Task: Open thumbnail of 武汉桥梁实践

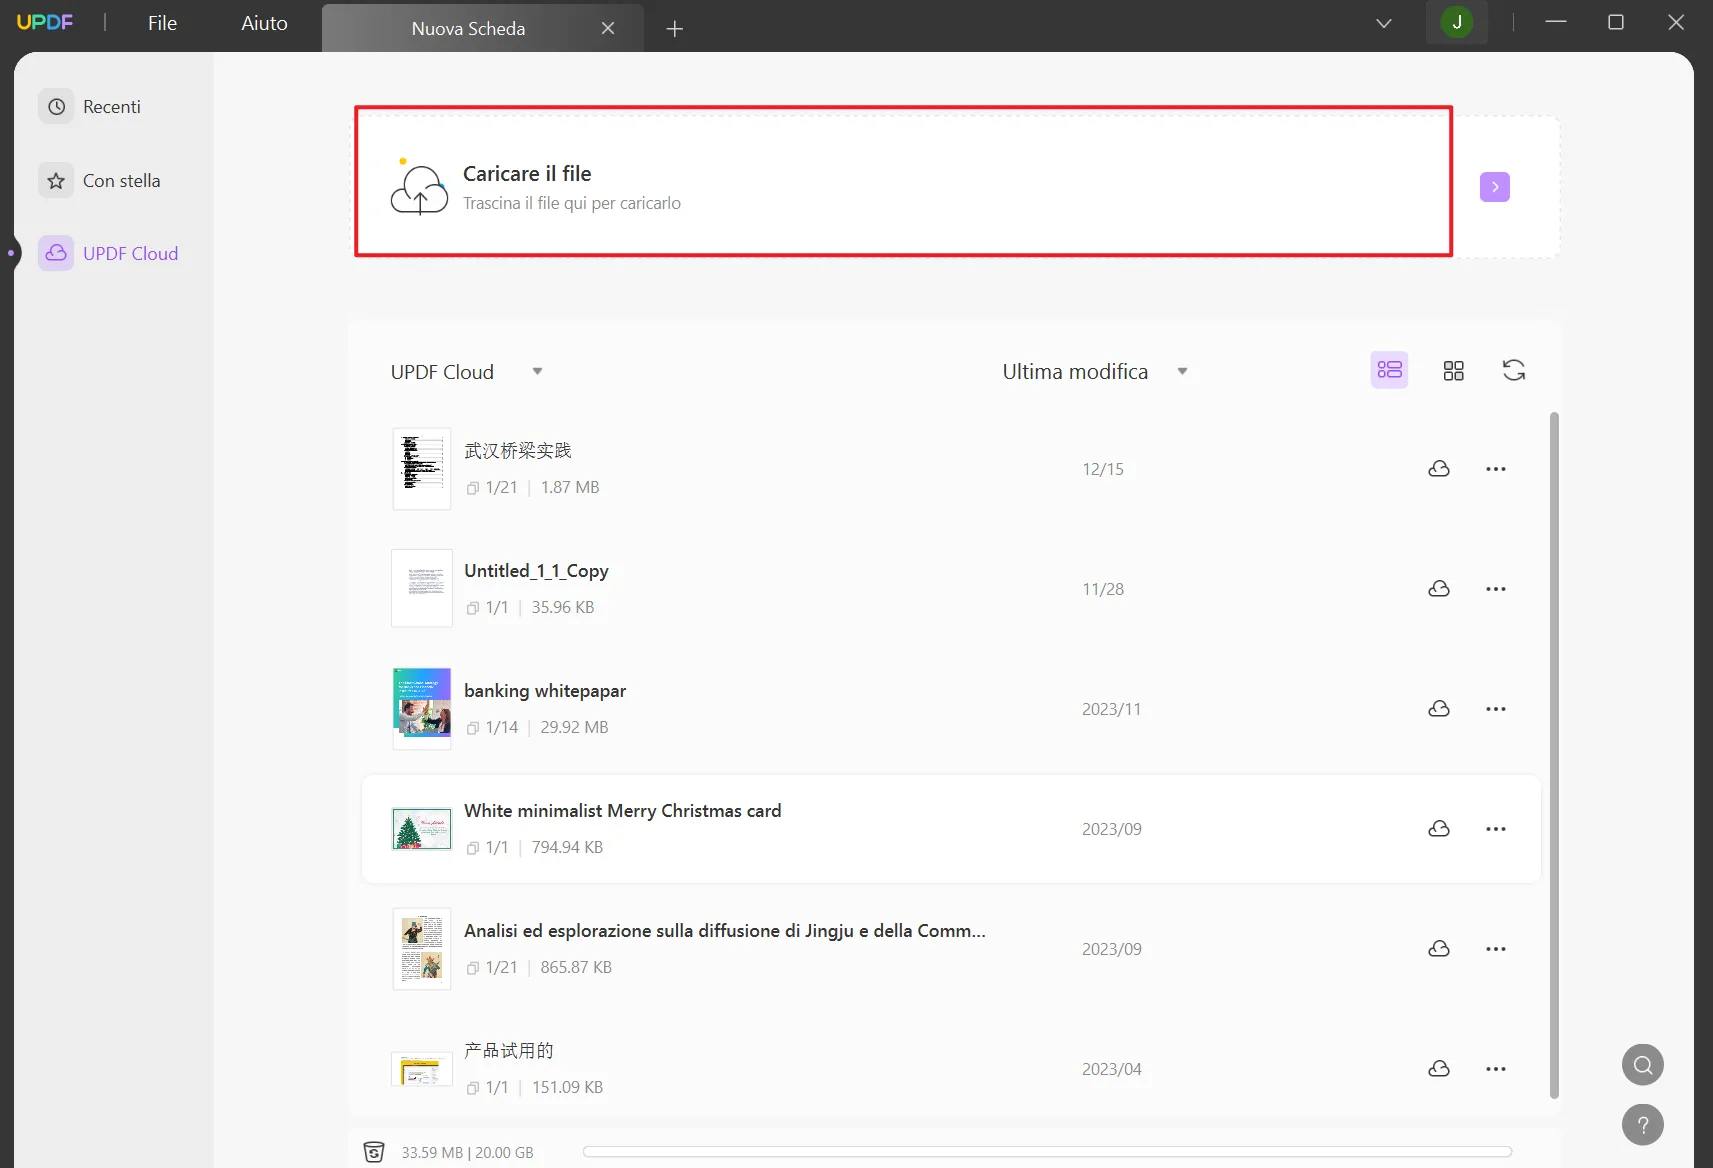Action: (x=421, y=469)
